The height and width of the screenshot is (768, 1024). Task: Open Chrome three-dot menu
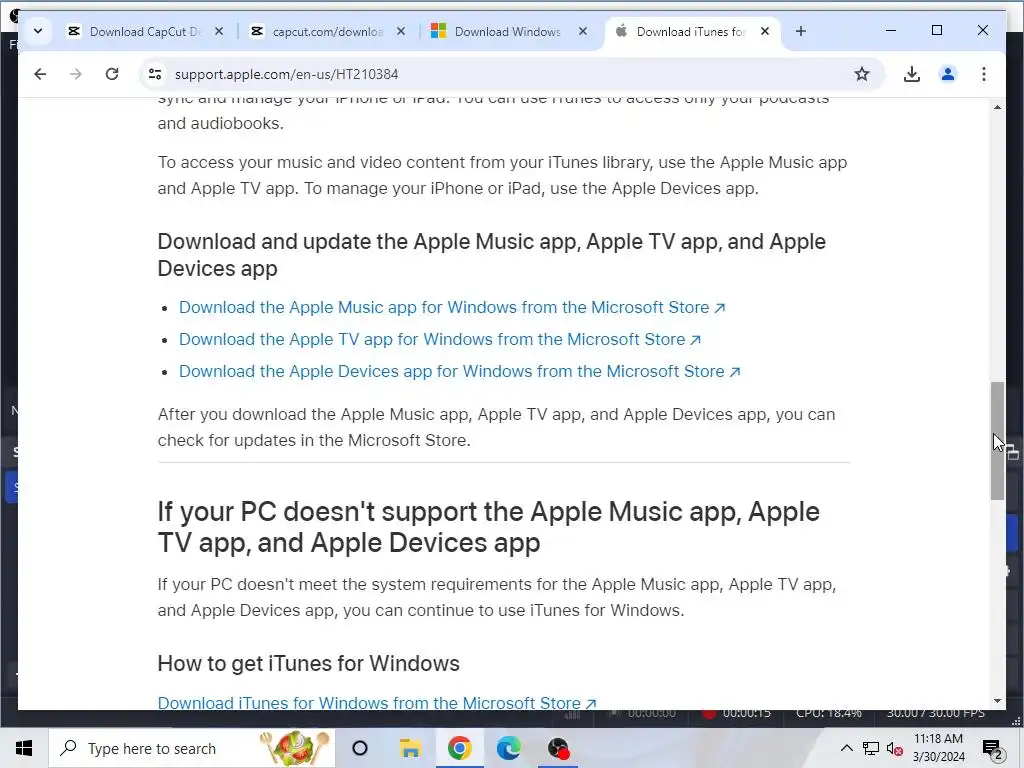click(x=984, y=74)
